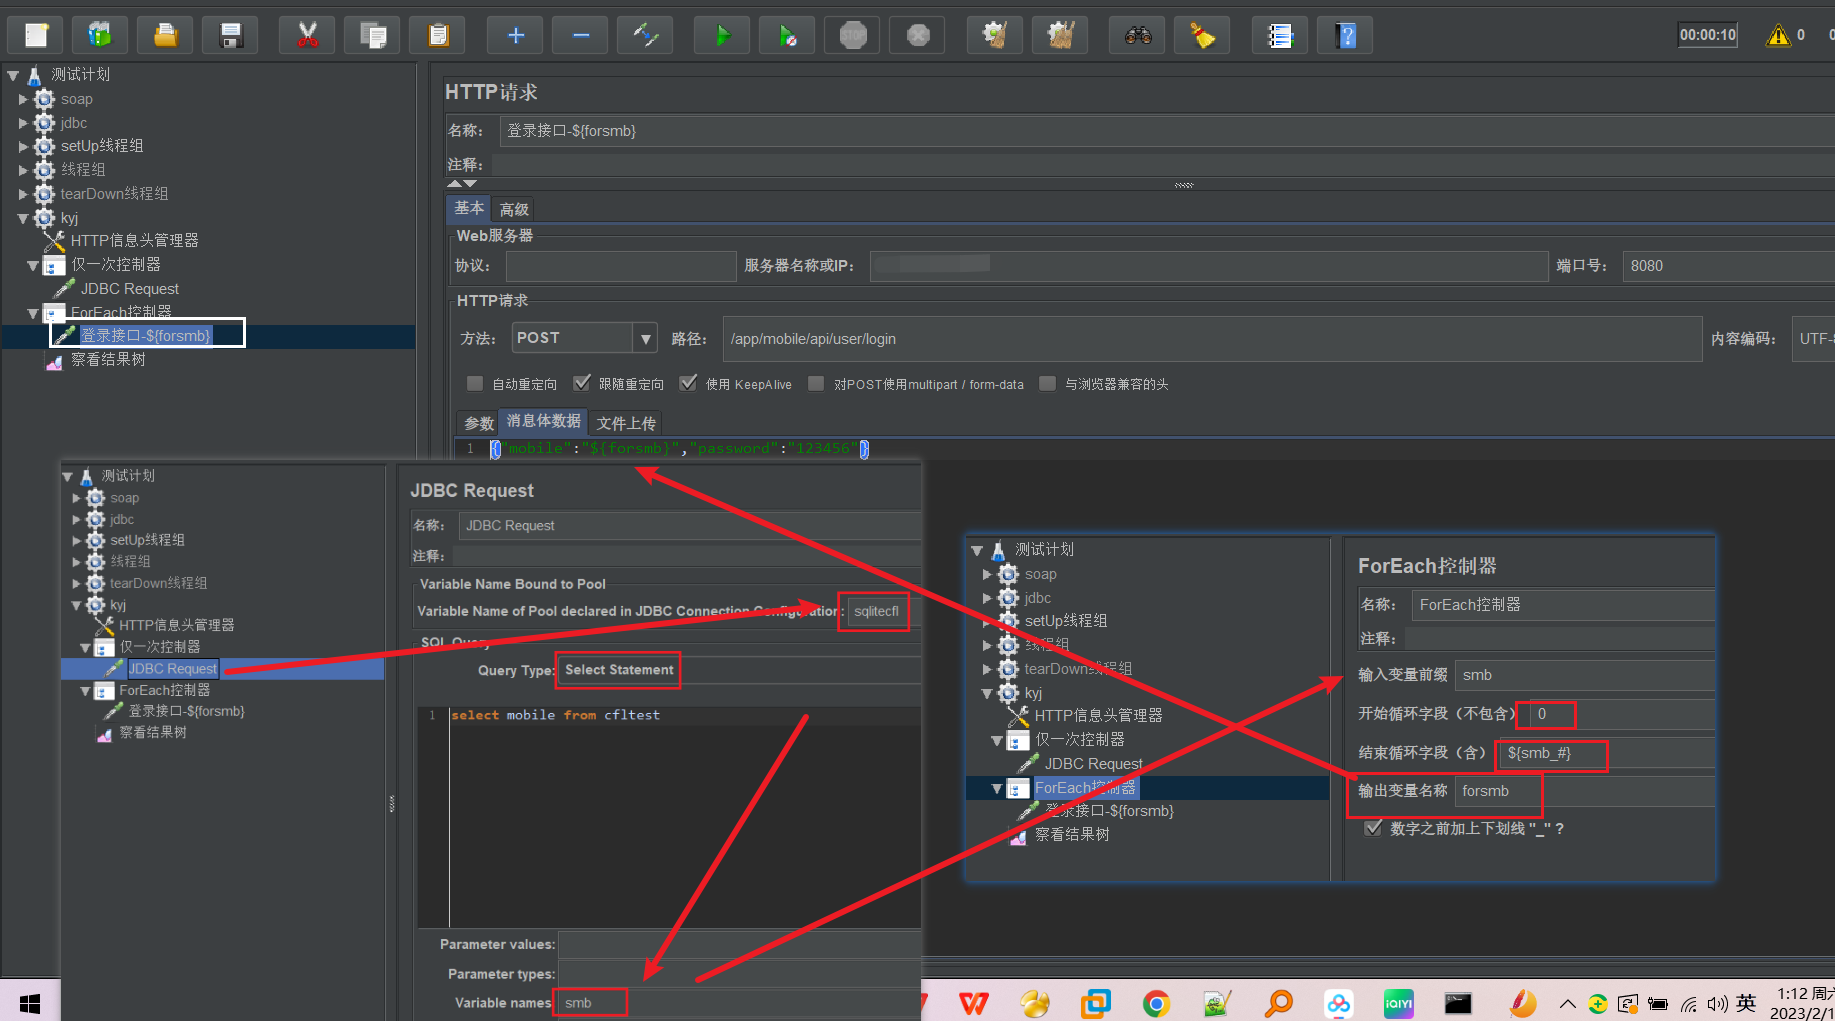Viewport: 1835px width, 1021px height.
Task: Click the 服务器名称或IP input field
Action: (1209, 266)
